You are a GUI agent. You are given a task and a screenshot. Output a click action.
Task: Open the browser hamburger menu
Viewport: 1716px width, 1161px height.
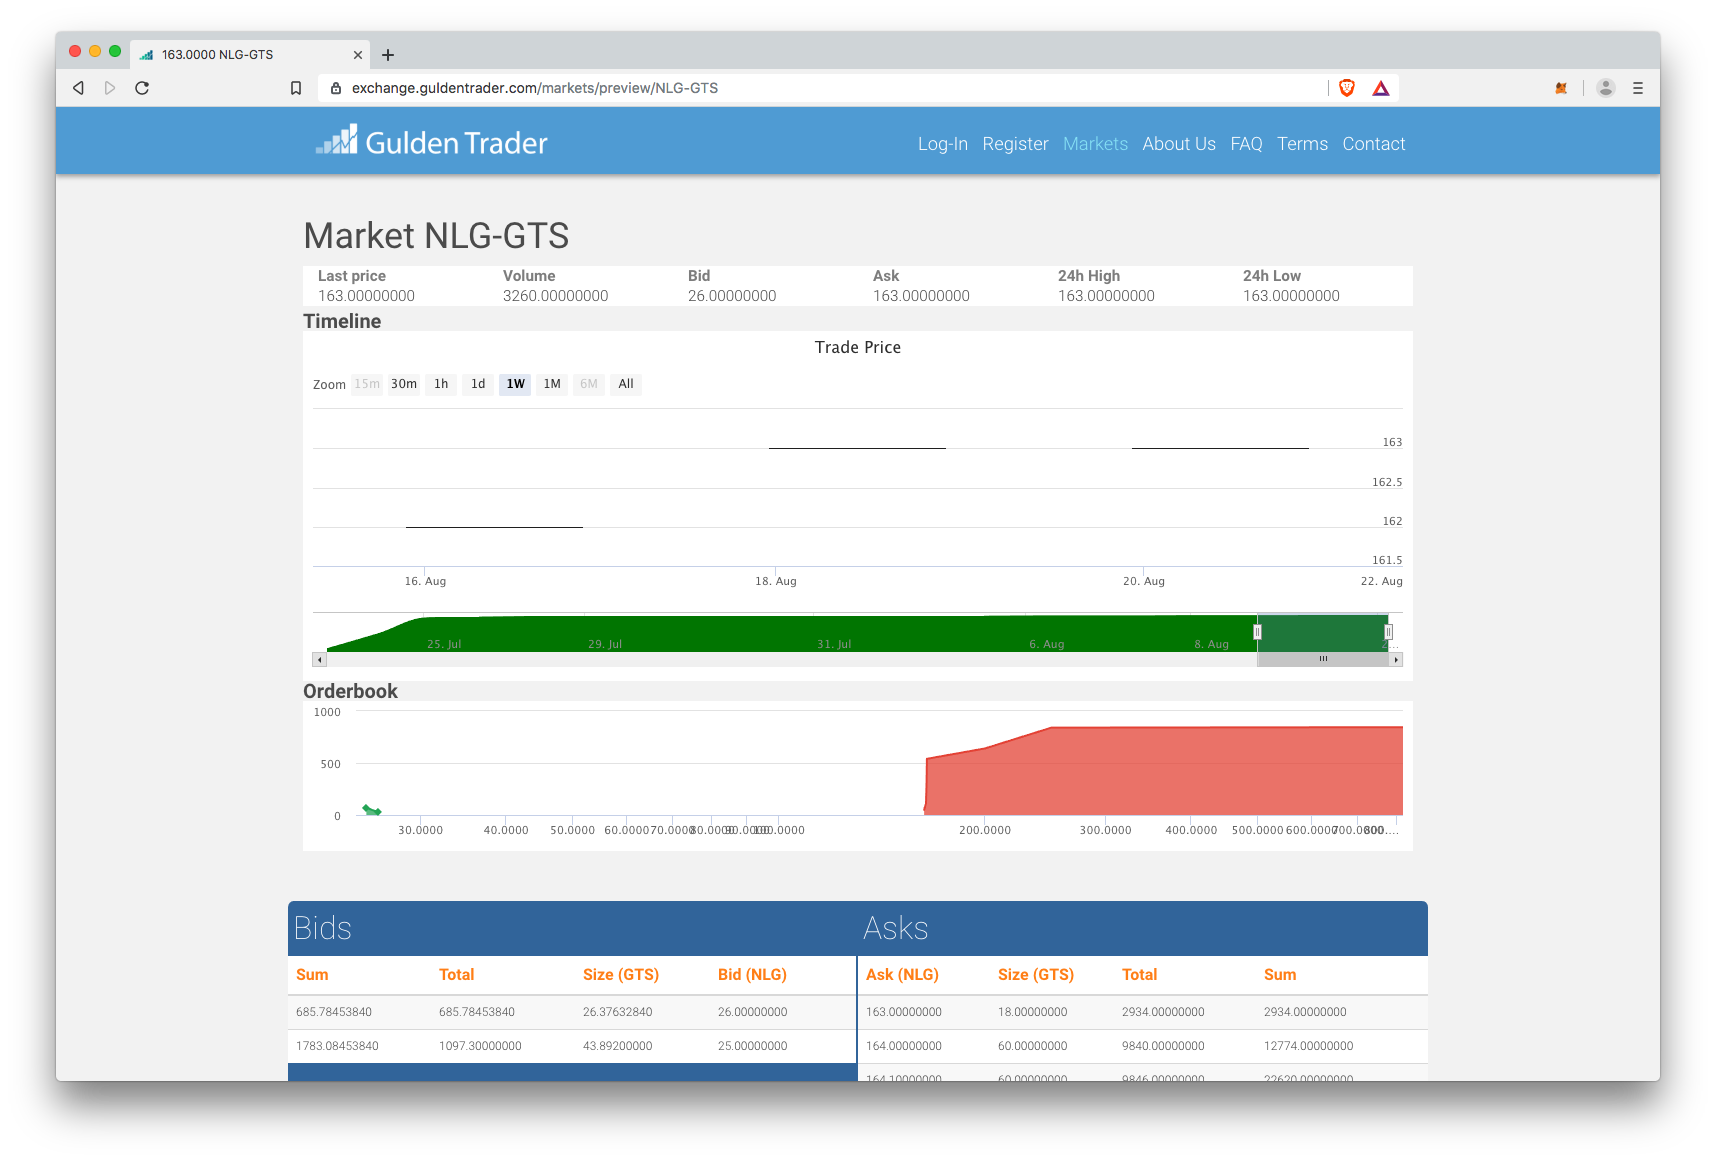pyautogui.click(x=1638, y=88)
